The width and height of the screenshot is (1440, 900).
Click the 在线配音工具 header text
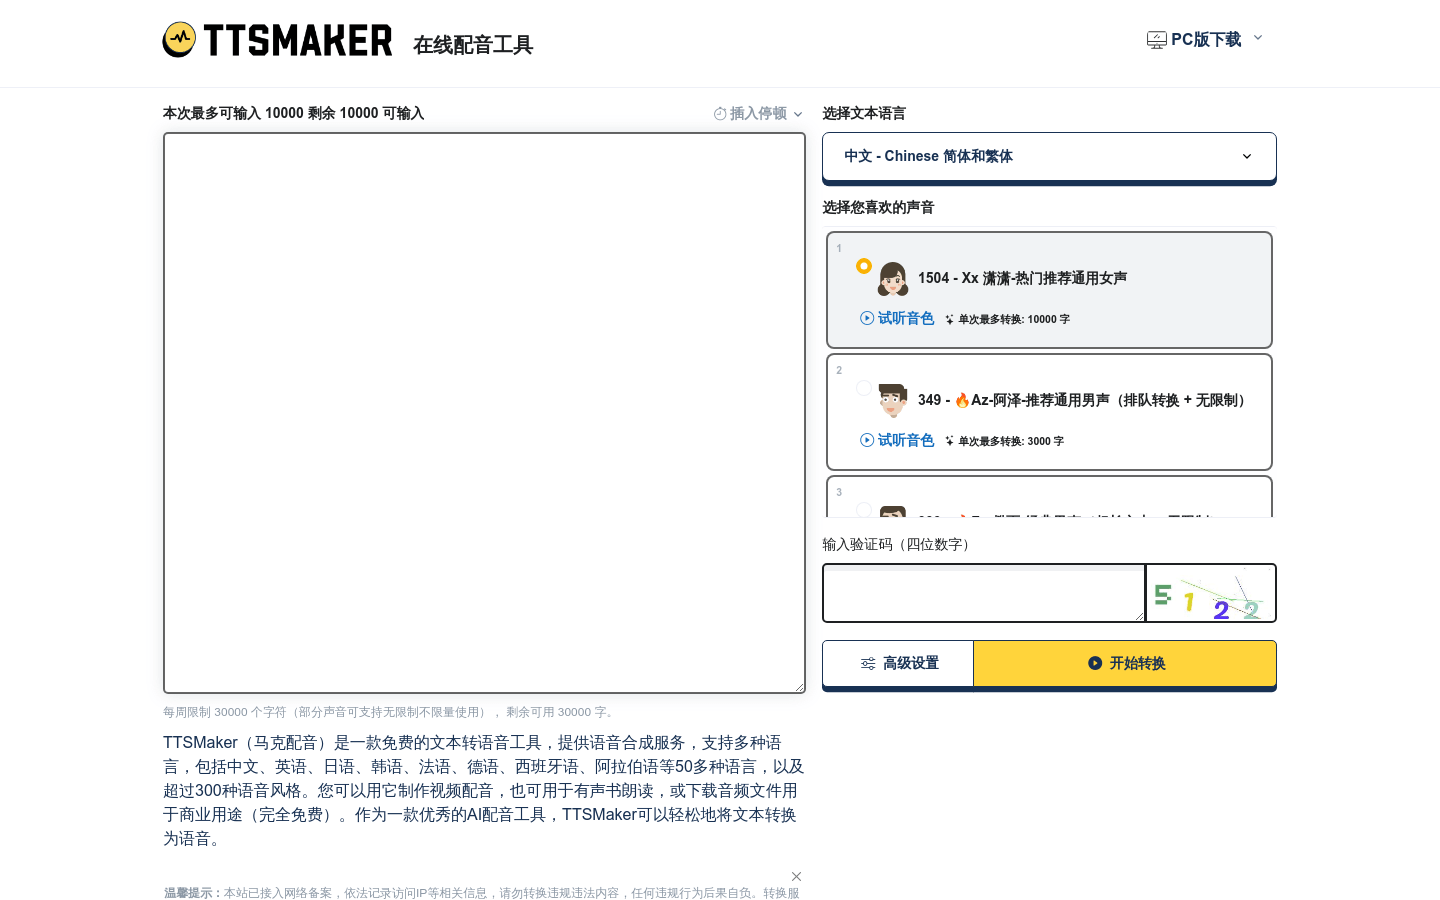[473, 45]
